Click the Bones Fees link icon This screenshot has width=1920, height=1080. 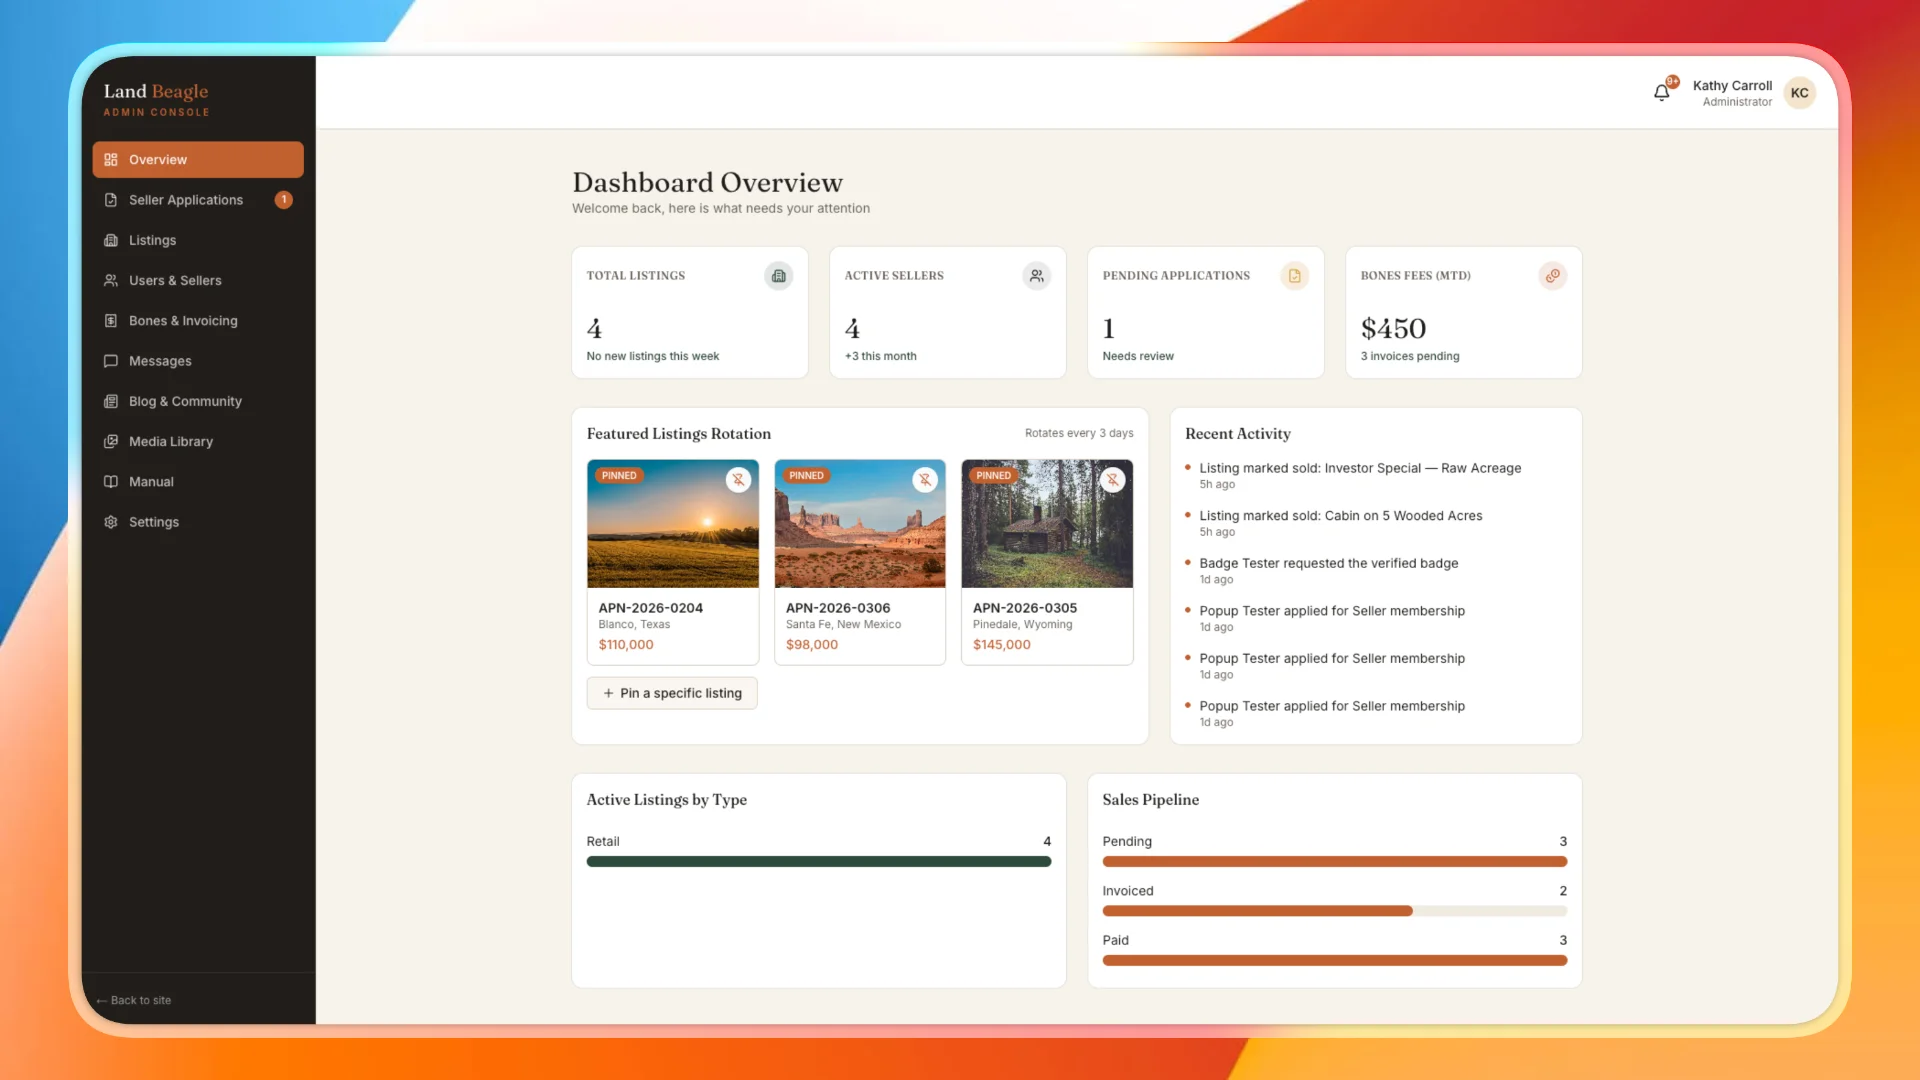click(1553, 276)
